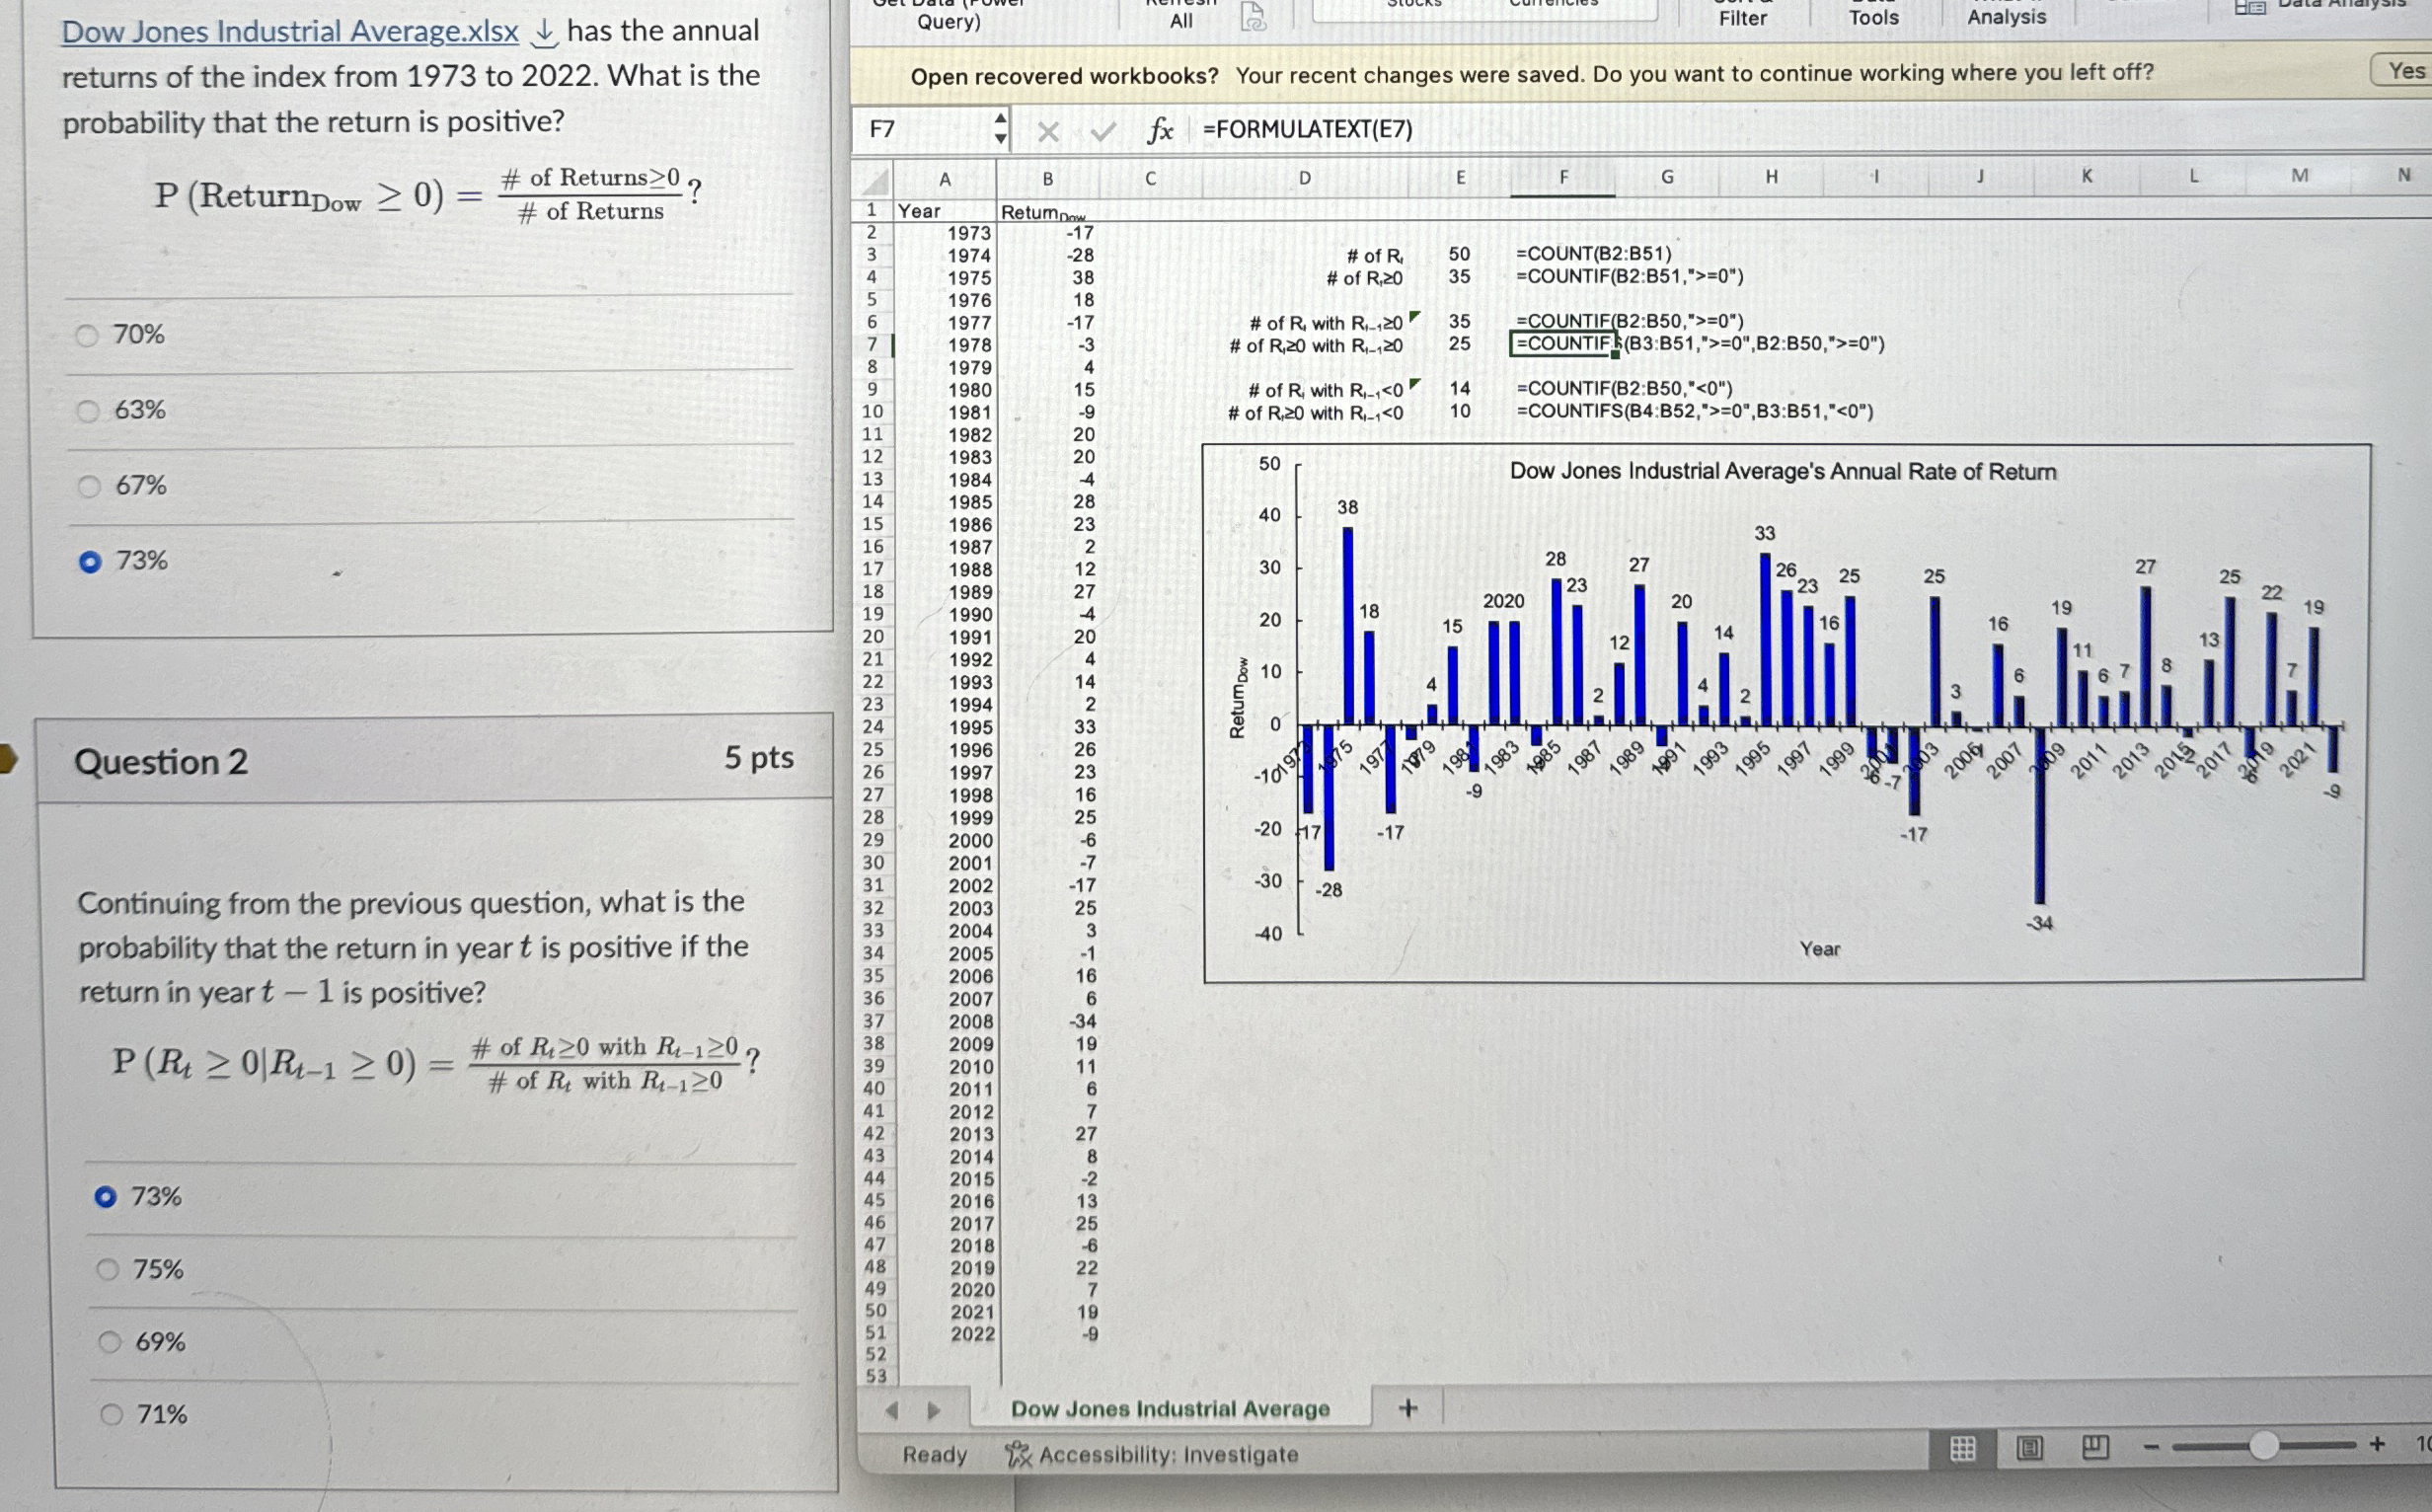
Task: Select the 67% answer for question 1
Action: (89, 486)
